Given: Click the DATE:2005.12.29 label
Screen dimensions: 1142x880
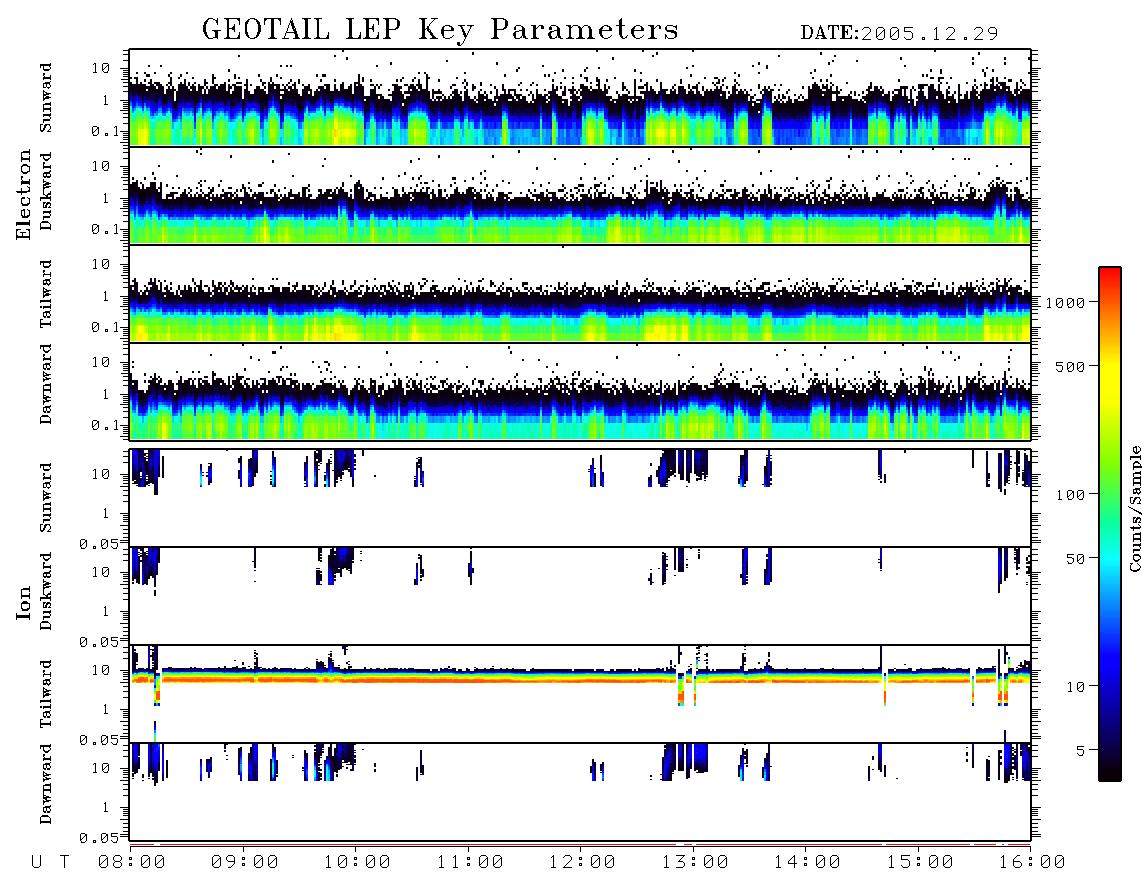Looking at the screenshot, I should click(x=899, y=33).
